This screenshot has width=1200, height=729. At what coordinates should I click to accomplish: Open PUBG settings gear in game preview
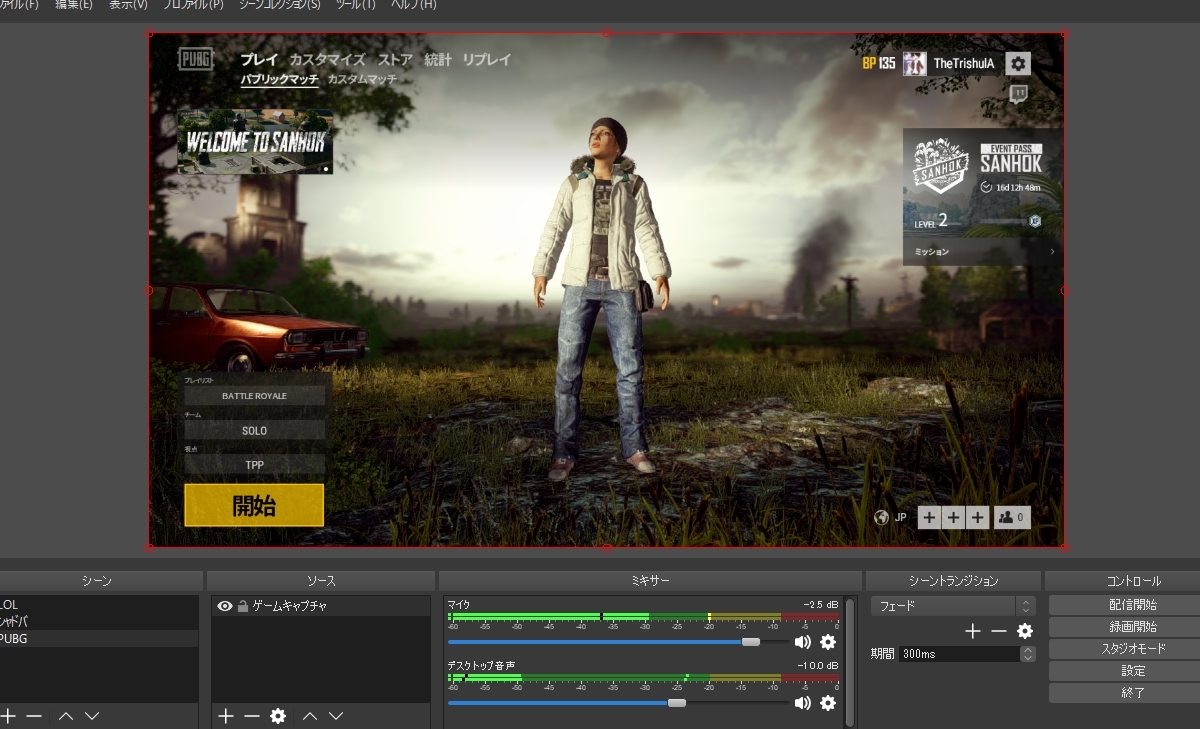pyautogui.click(x=1018, y=63)
